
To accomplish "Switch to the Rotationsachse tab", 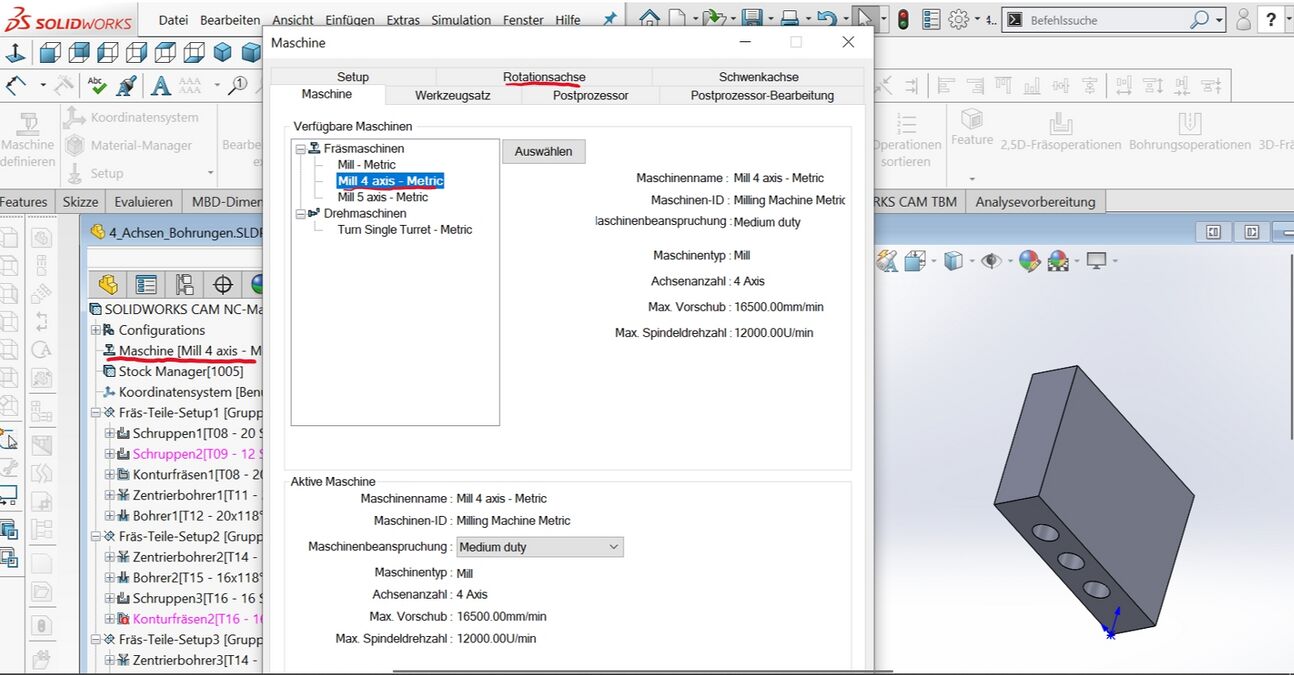I will 544,77.
